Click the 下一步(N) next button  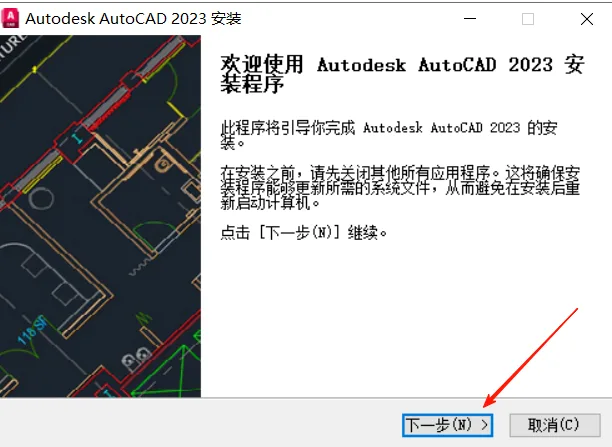447,425
